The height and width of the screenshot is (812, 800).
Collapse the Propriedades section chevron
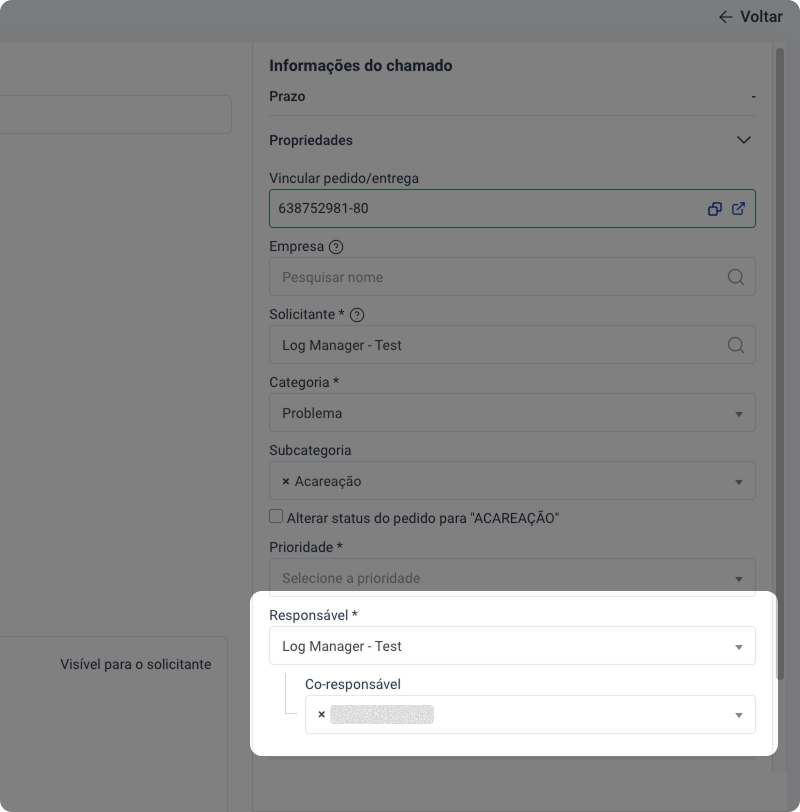tap(743, 140)
